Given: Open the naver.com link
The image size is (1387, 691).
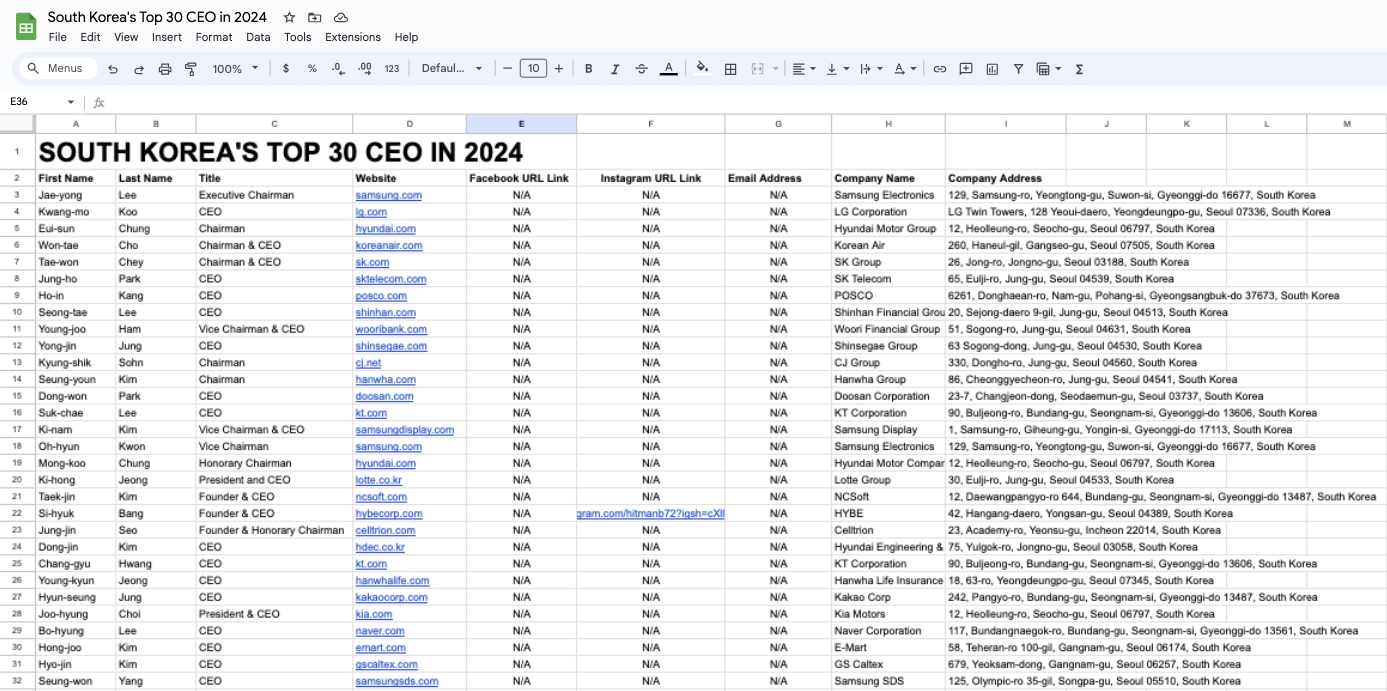Looking at the screenshot, I should point(380,631).
